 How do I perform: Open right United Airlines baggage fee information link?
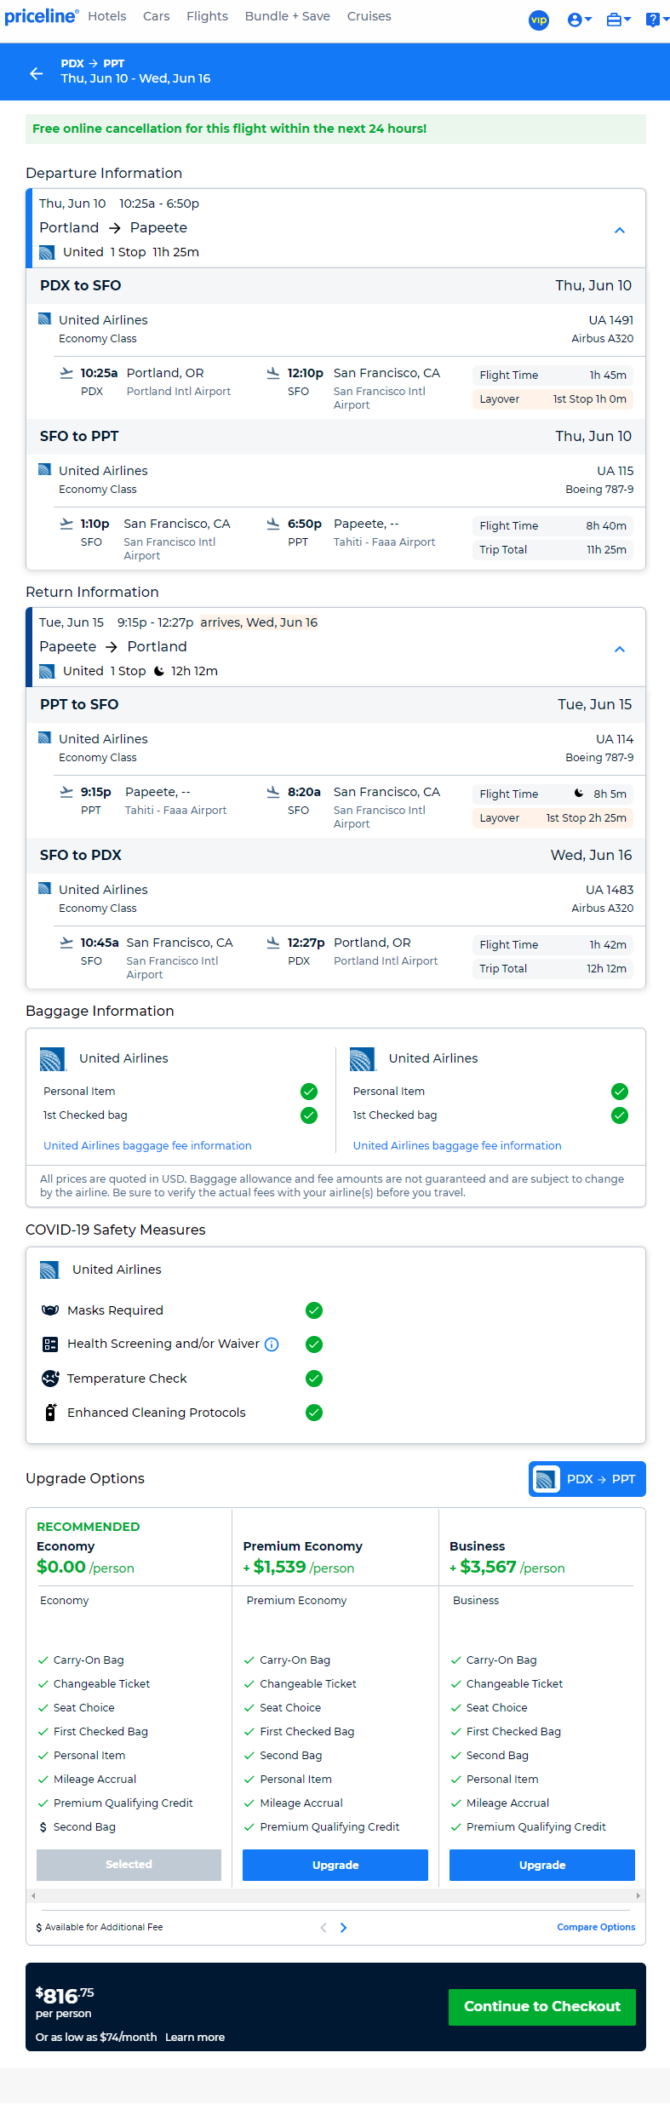click(457, 1146)
